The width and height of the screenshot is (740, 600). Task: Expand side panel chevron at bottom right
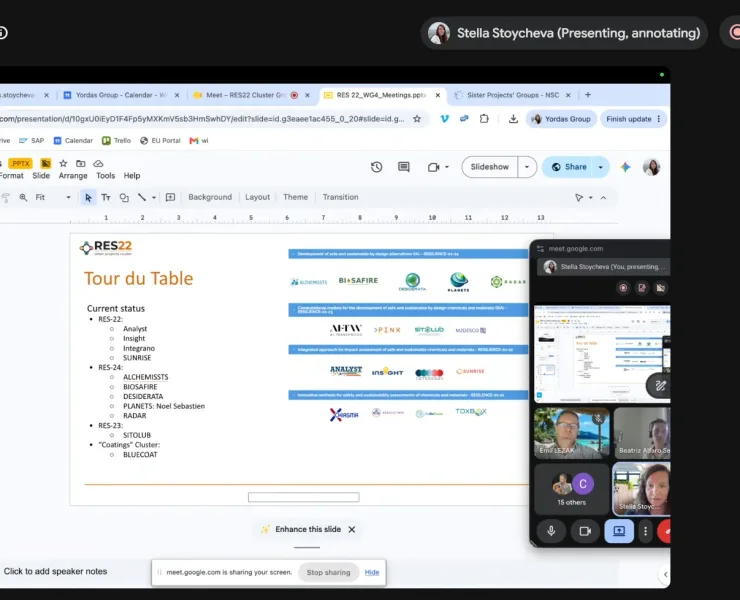click(x=665, y=575)
